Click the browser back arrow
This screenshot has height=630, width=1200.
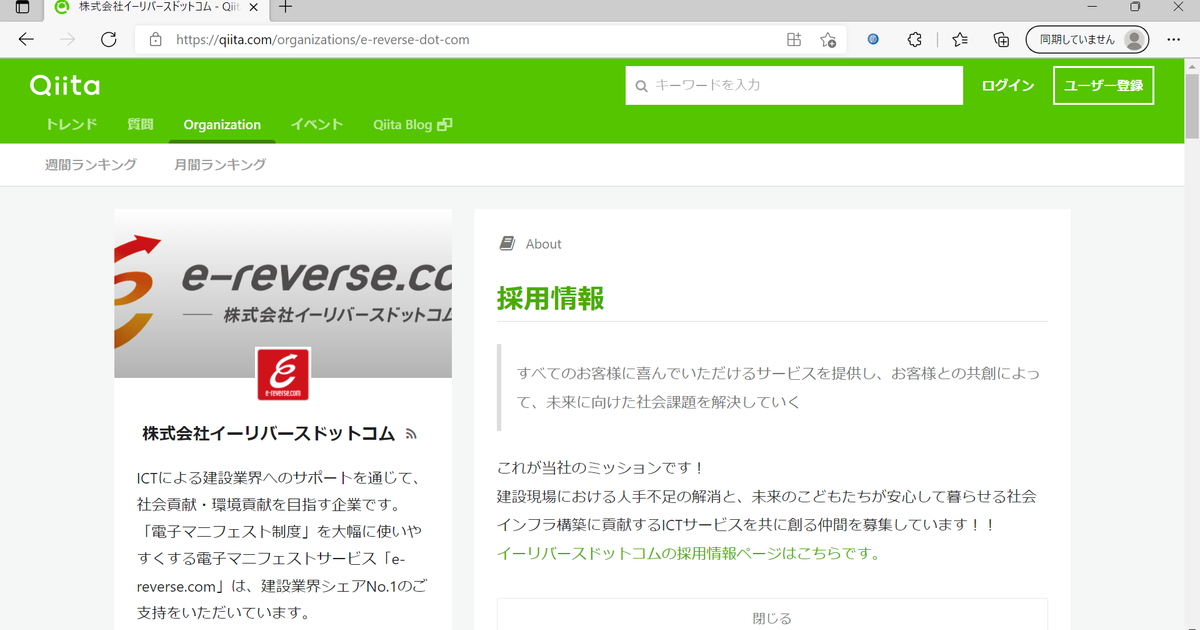(26, 40)
